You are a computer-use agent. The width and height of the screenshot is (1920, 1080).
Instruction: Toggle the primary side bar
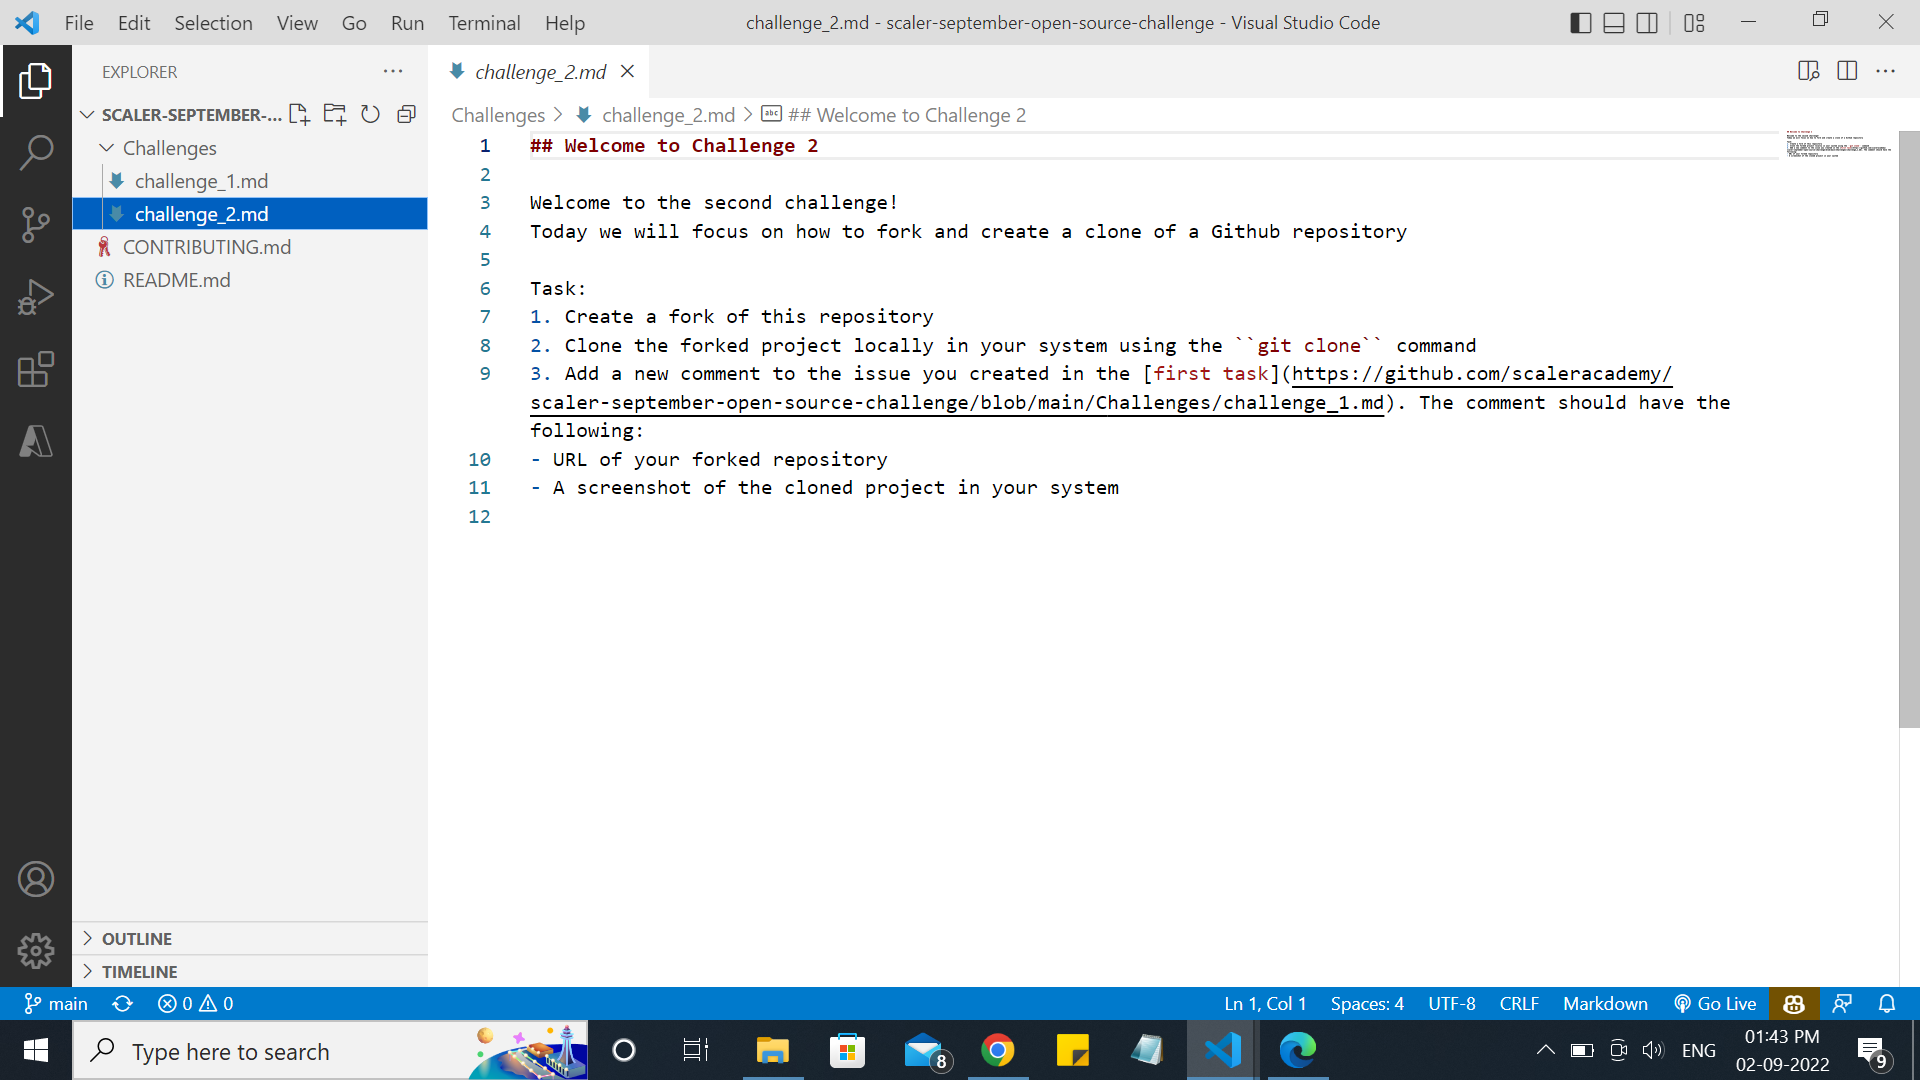point(1580,22)
